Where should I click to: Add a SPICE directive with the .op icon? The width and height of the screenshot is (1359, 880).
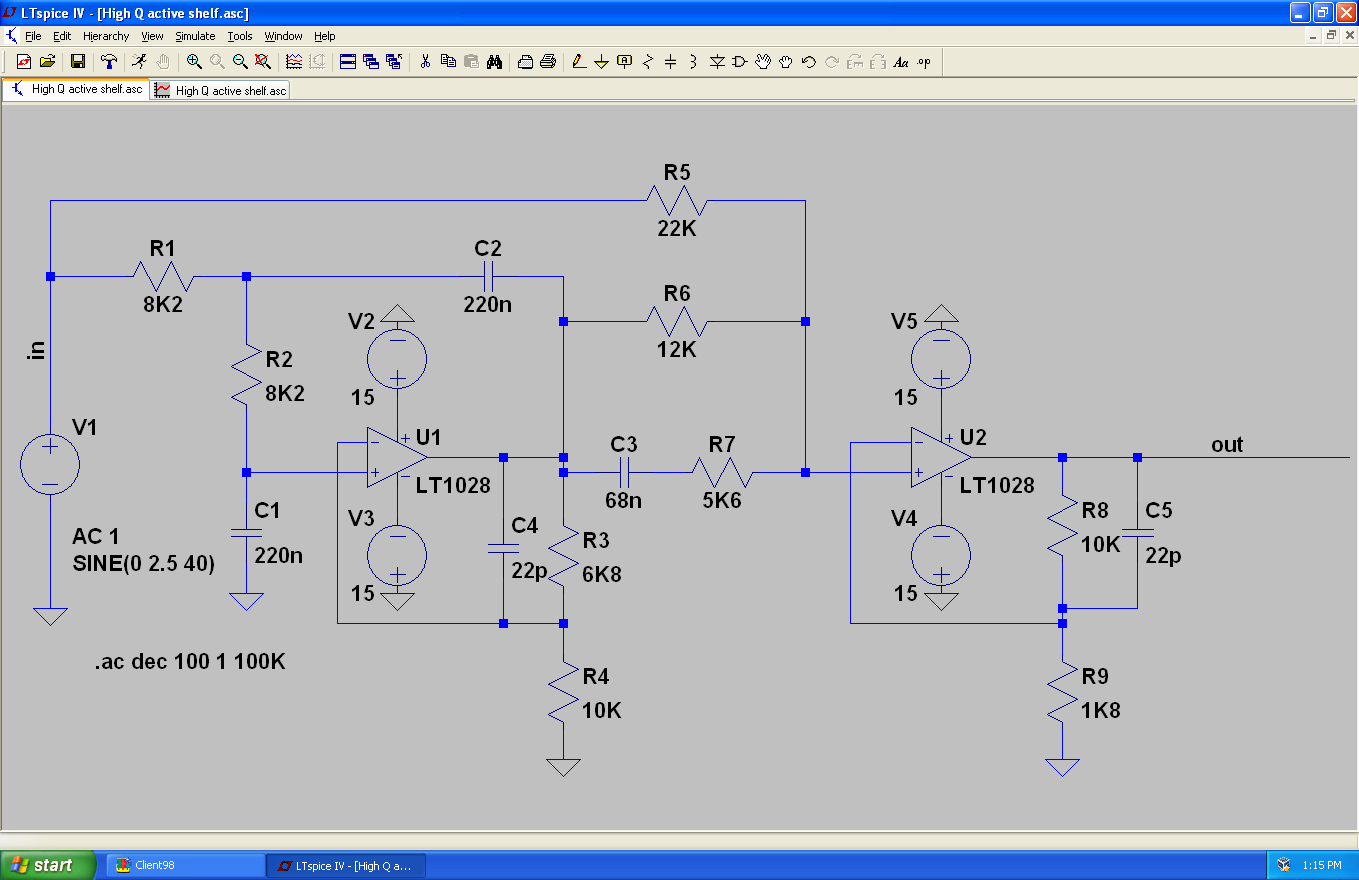point(924,62)
